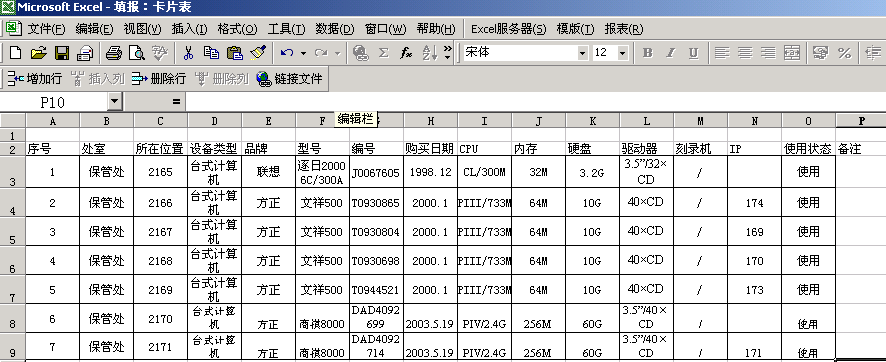Open the Name Box dropdown next to P10
The width and height of the screenshot is (886, 362).
pos(115,102)
